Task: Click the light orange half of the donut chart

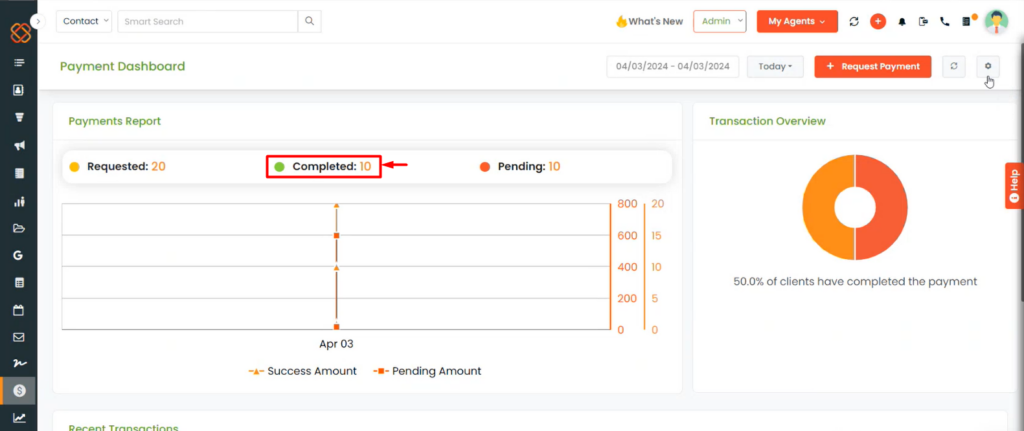Action: click(x=819, y=208)
